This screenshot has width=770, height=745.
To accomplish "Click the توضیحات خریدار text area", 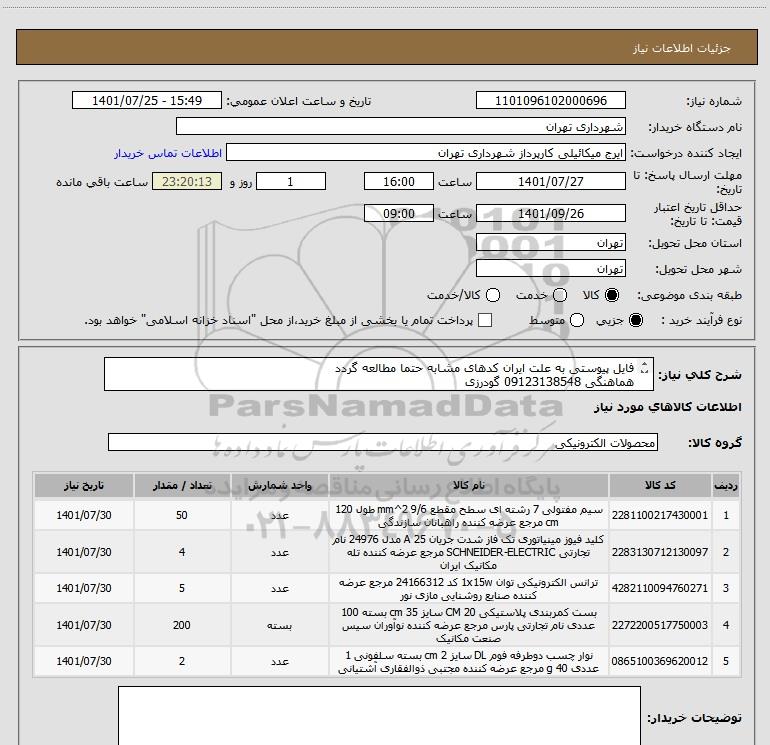I will point(379,716).
